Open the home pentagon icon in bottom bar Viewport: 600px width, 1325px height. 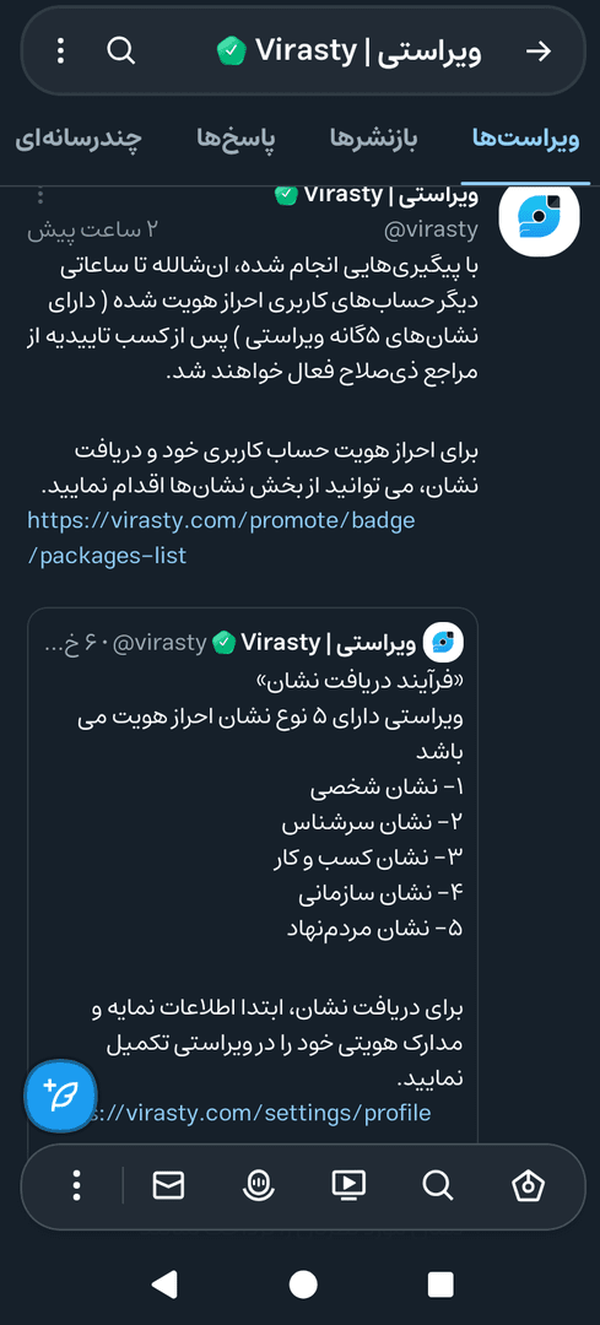pos(527,1186)
